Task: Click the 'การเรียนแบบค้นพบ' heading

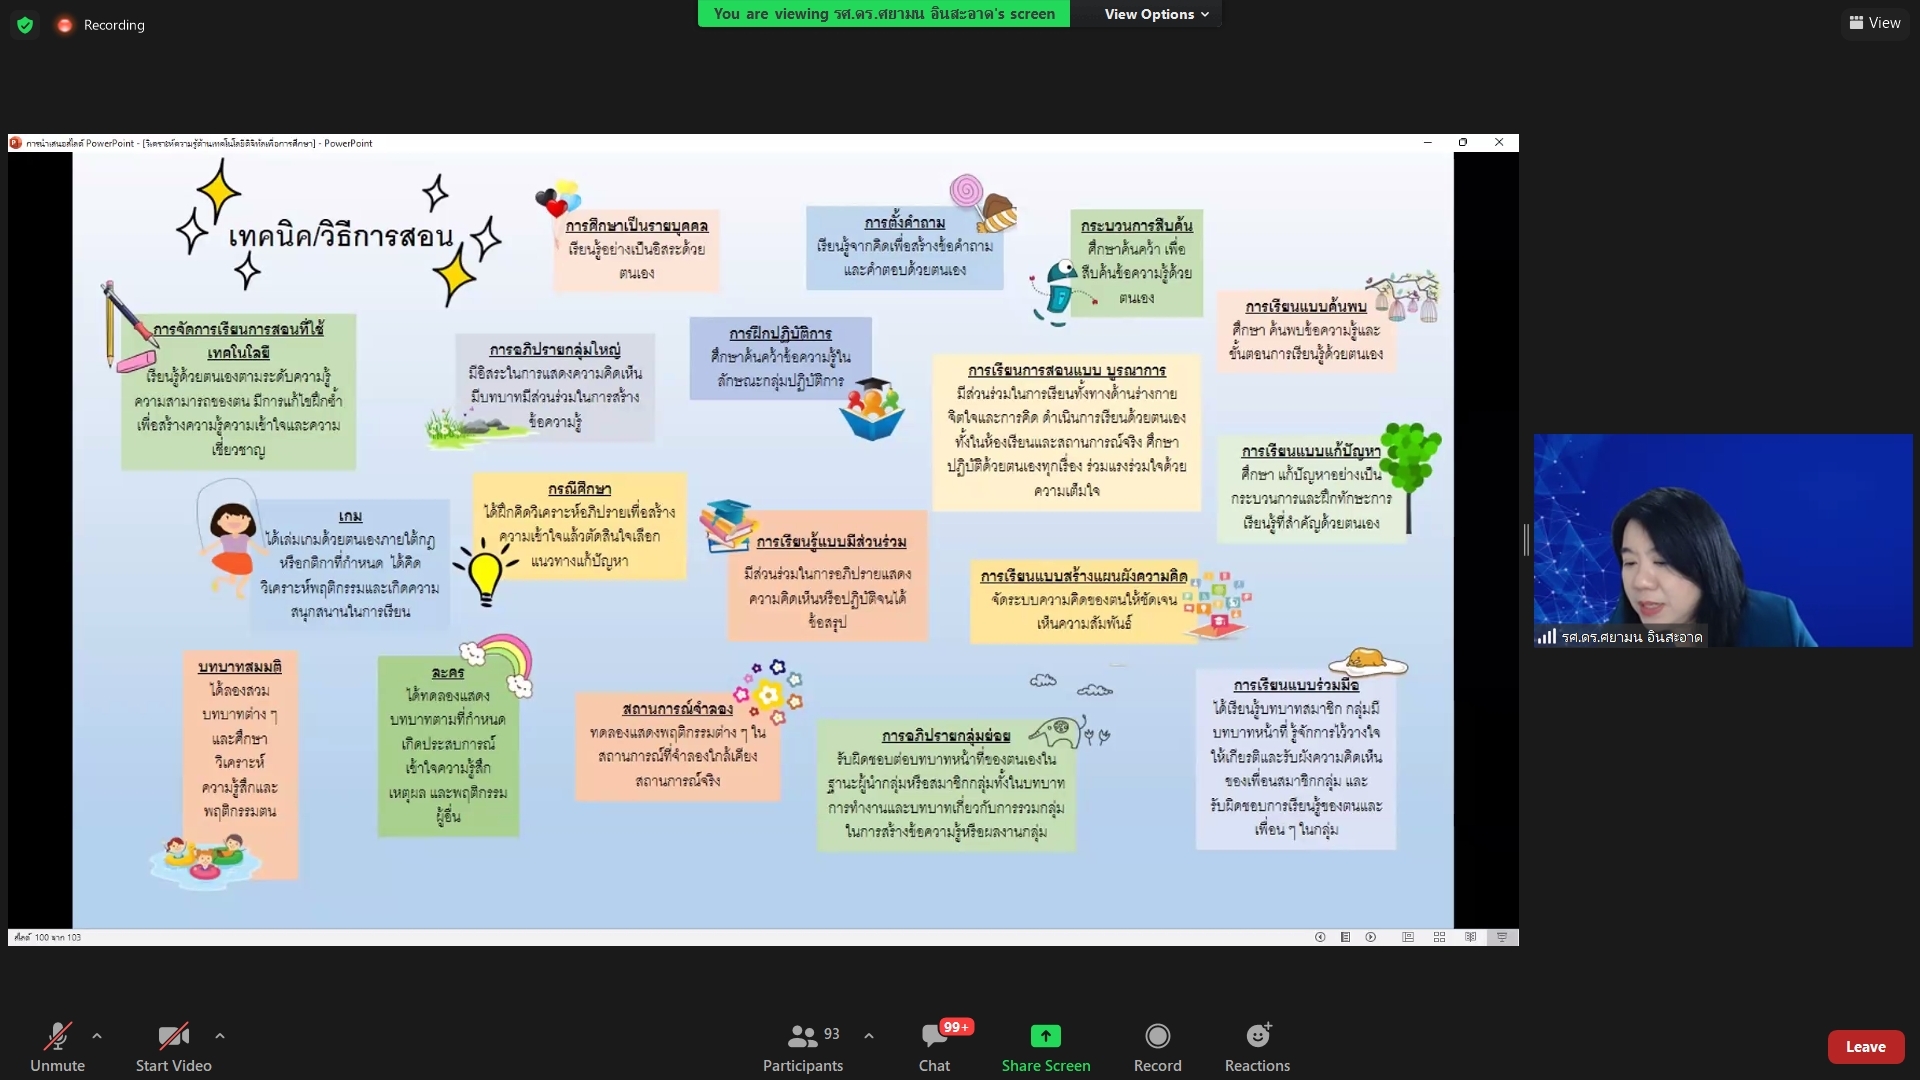Action: [1306, 306]
